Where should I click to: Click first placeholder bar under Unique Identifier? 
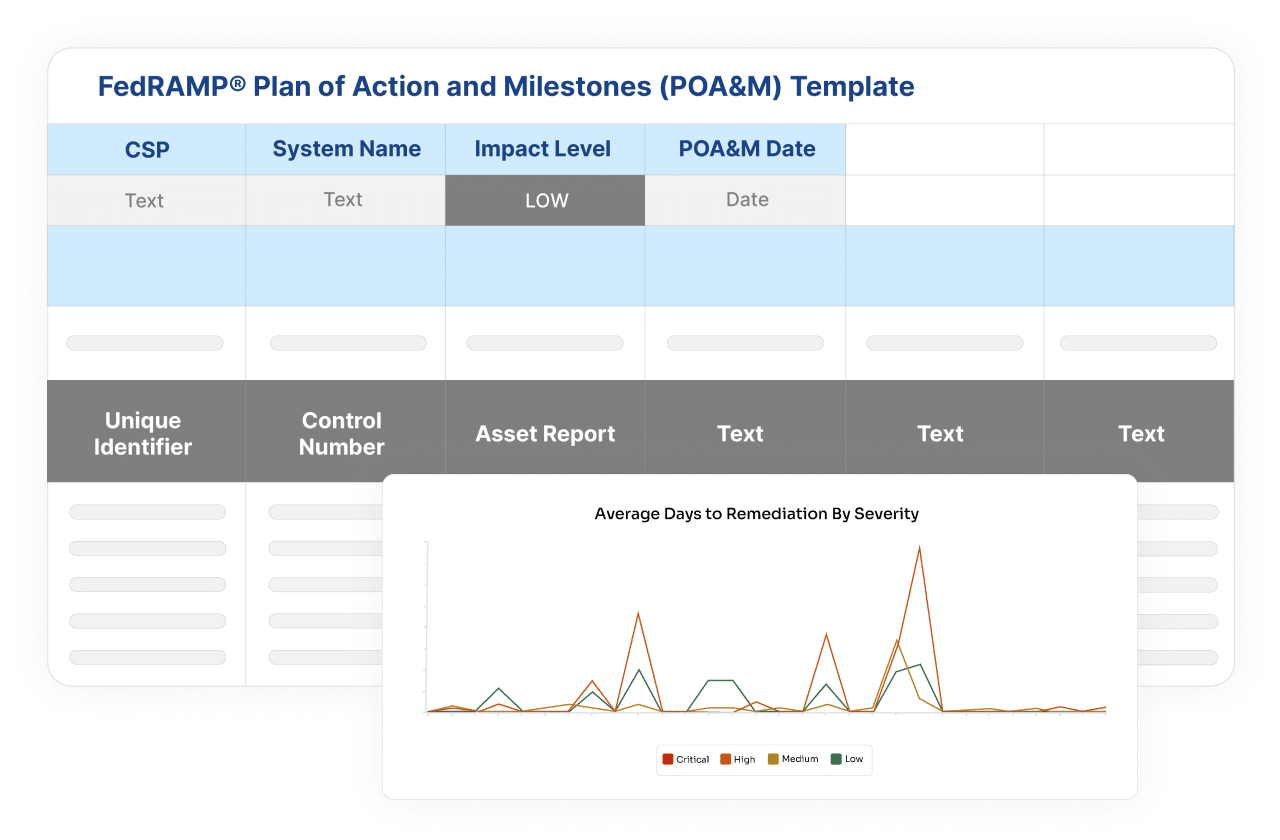pos(147,512)
